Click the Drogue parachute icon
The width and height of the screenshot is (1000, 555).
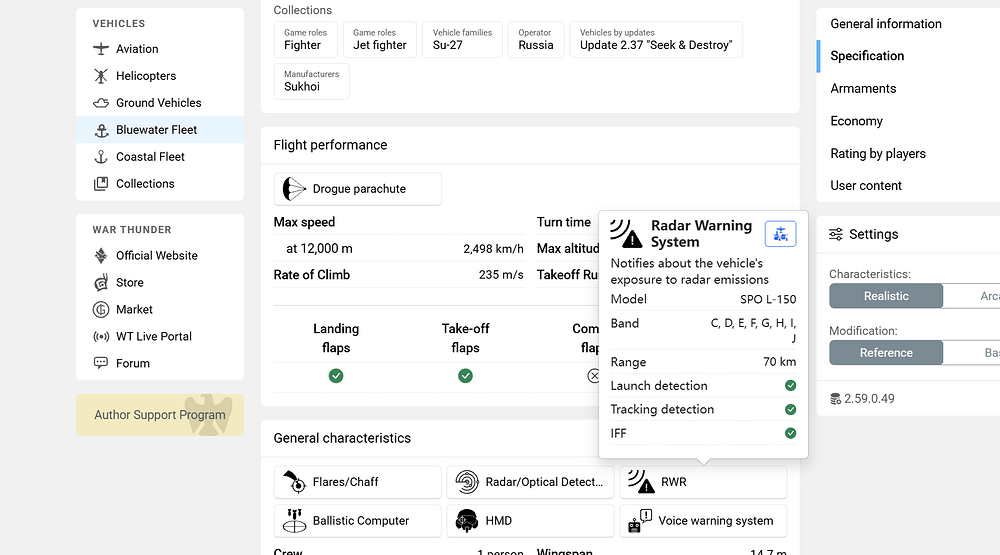[x=293, y=189]
